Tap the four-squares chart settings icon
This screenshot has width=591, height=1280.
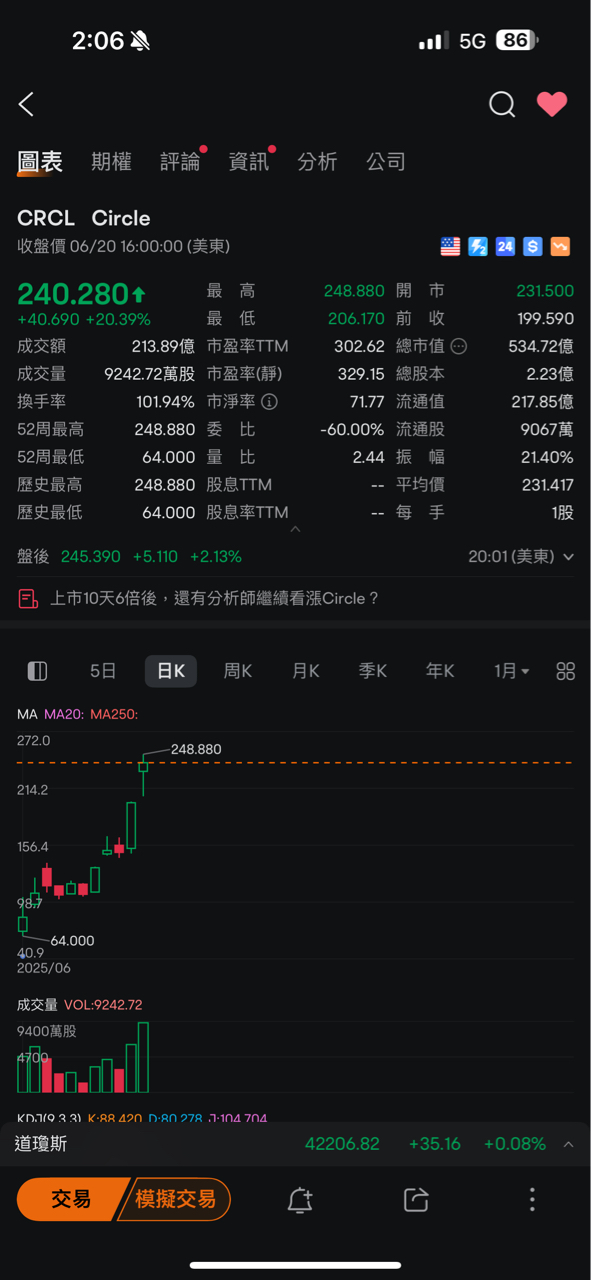pos(566,671)
